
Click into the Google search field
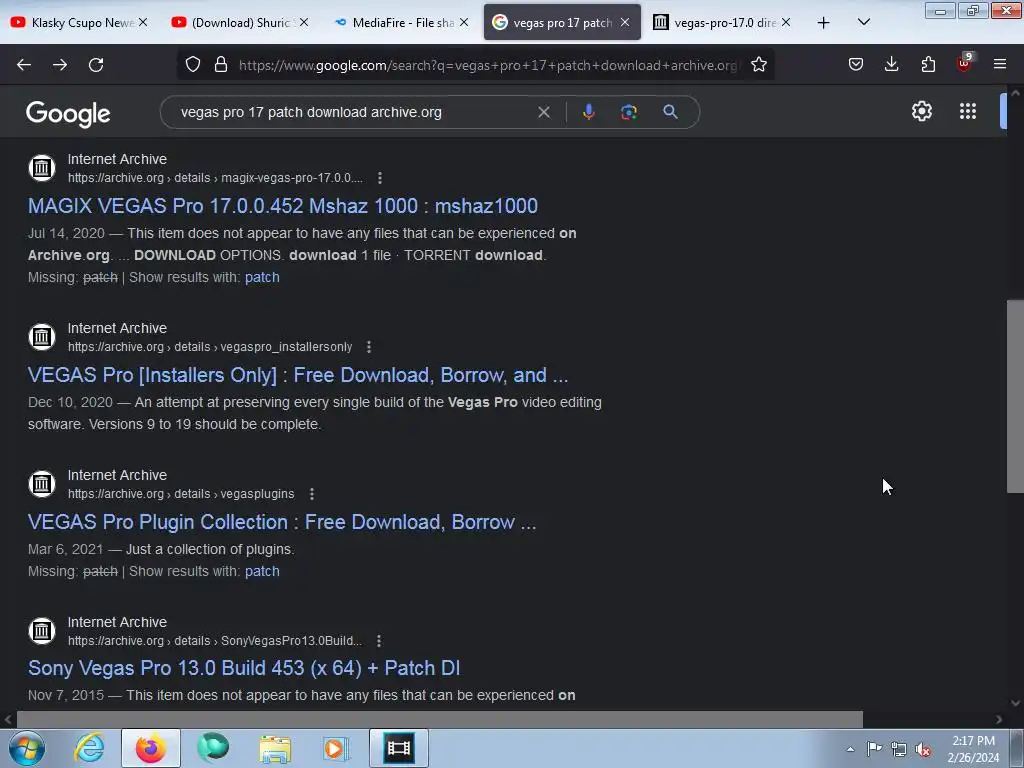pyautogui.click(x=353, y=112)
